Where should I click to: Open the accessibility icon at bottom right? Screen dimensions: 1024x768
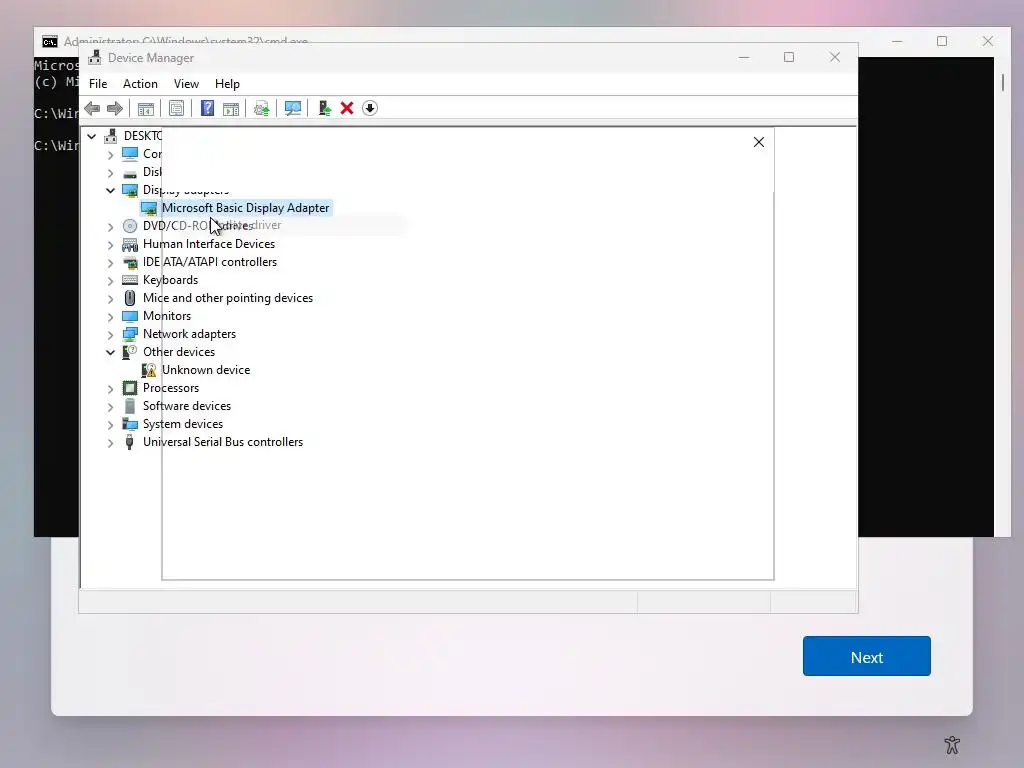point(952,744)
